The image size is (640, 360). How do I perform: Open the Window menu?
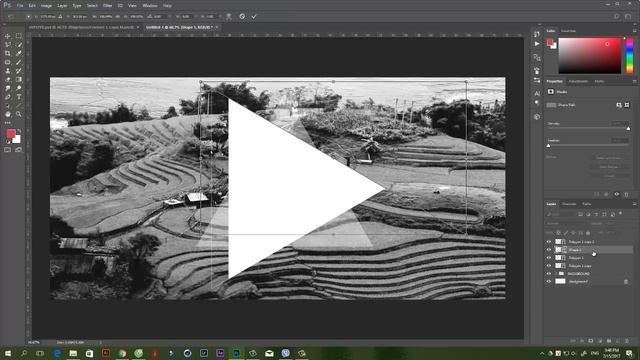pyautogui.click(x=150, y=6)
